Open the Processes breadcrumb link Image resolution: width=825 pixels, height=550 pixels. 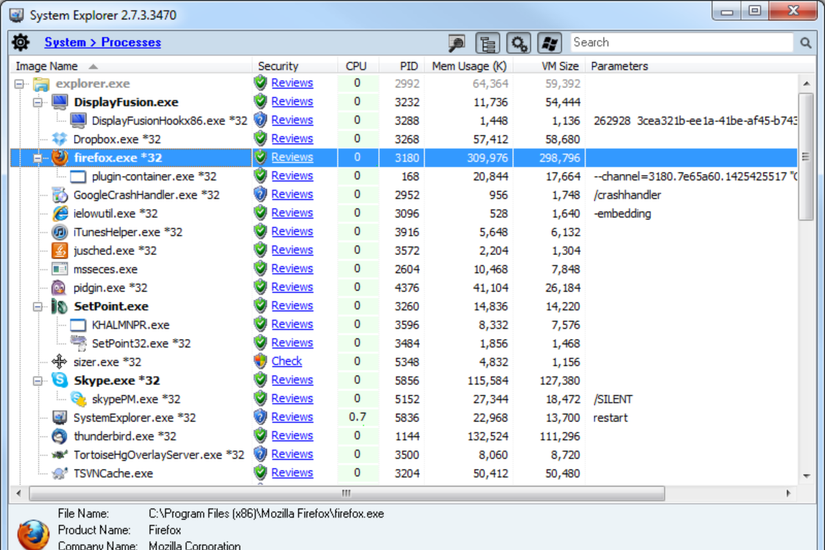(x=131, y=42)
